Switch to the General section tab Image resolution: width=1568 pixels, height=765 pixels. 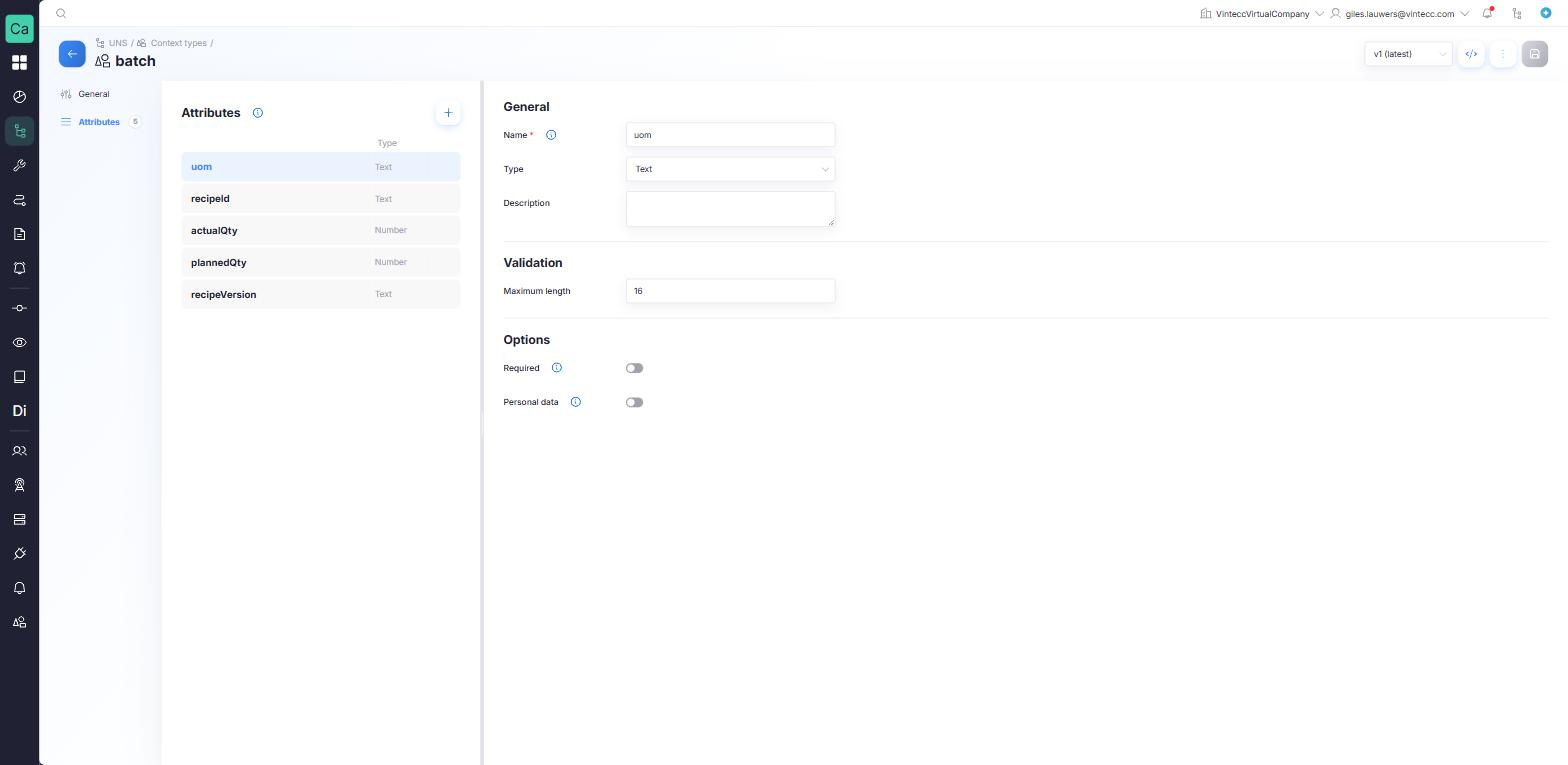coord(94,94)
